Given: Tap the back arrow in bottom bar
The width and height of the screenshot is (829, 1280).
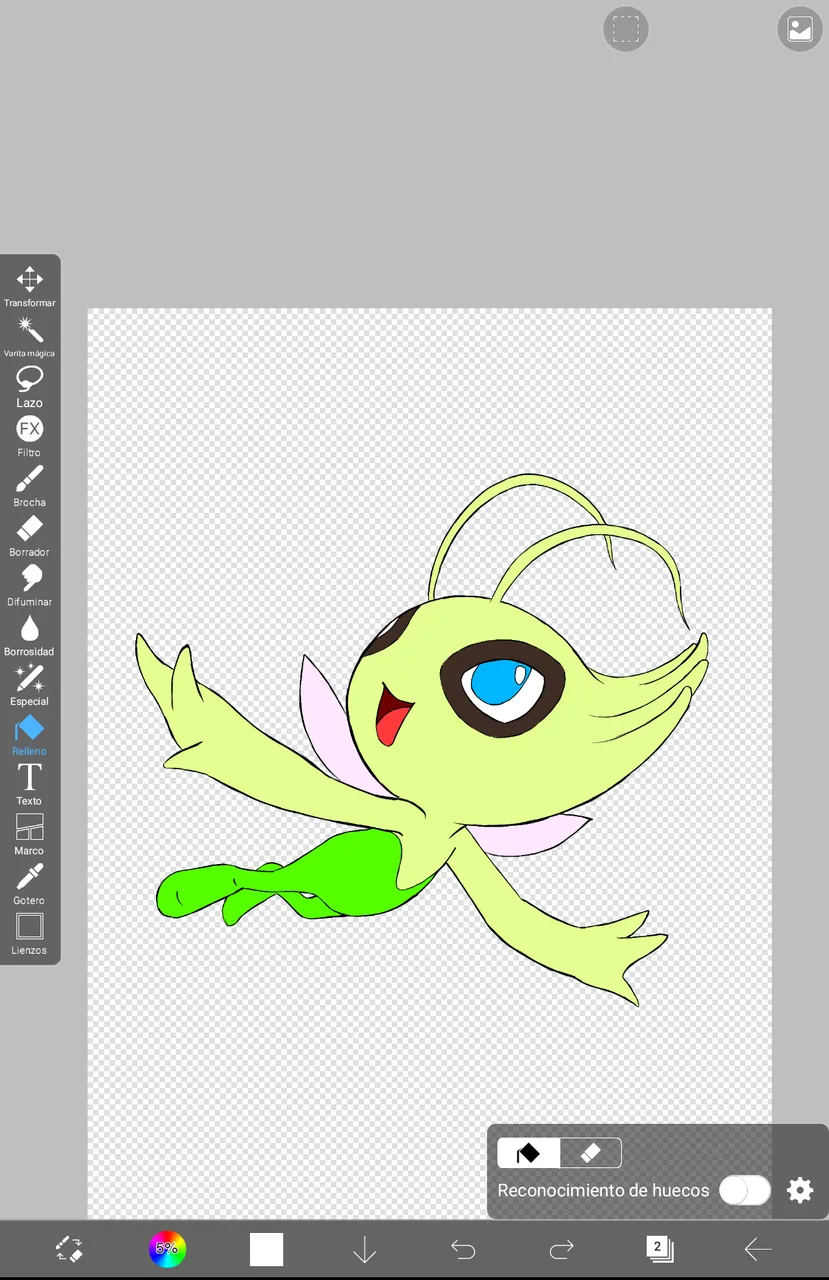Looking at the screenshot, I should coord(758,1249).
